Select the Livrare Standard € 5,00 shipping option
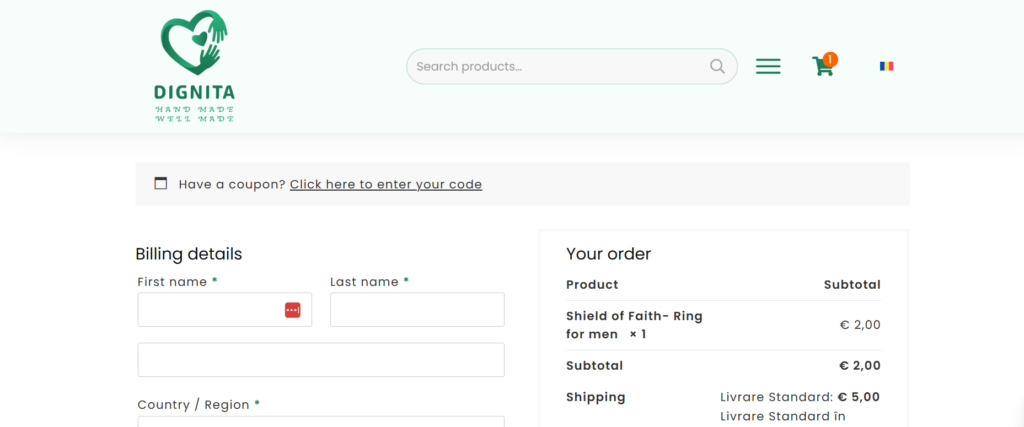Viewport: 1024px width, 427px height. (800, 397)
